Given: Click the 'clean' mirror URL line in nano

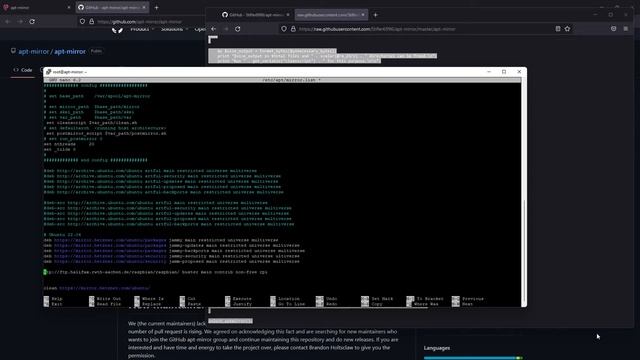Looking at the screenshot, I should 97,288.
